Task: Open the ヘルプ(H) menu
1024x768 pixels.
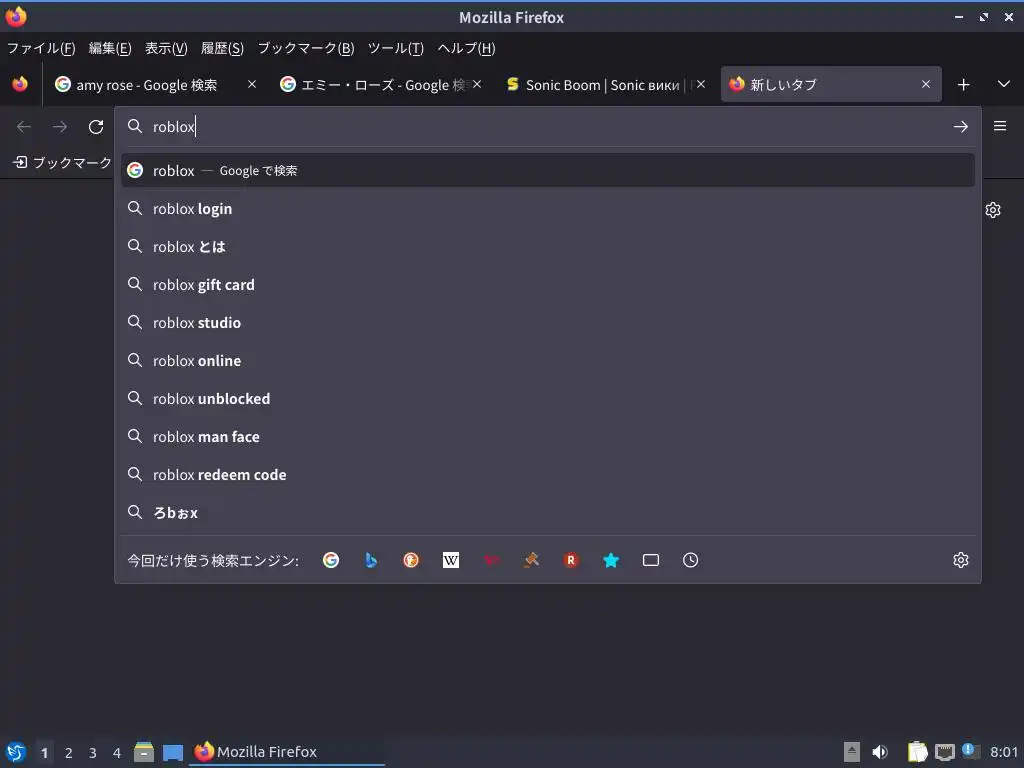Action: coord(466,48)
